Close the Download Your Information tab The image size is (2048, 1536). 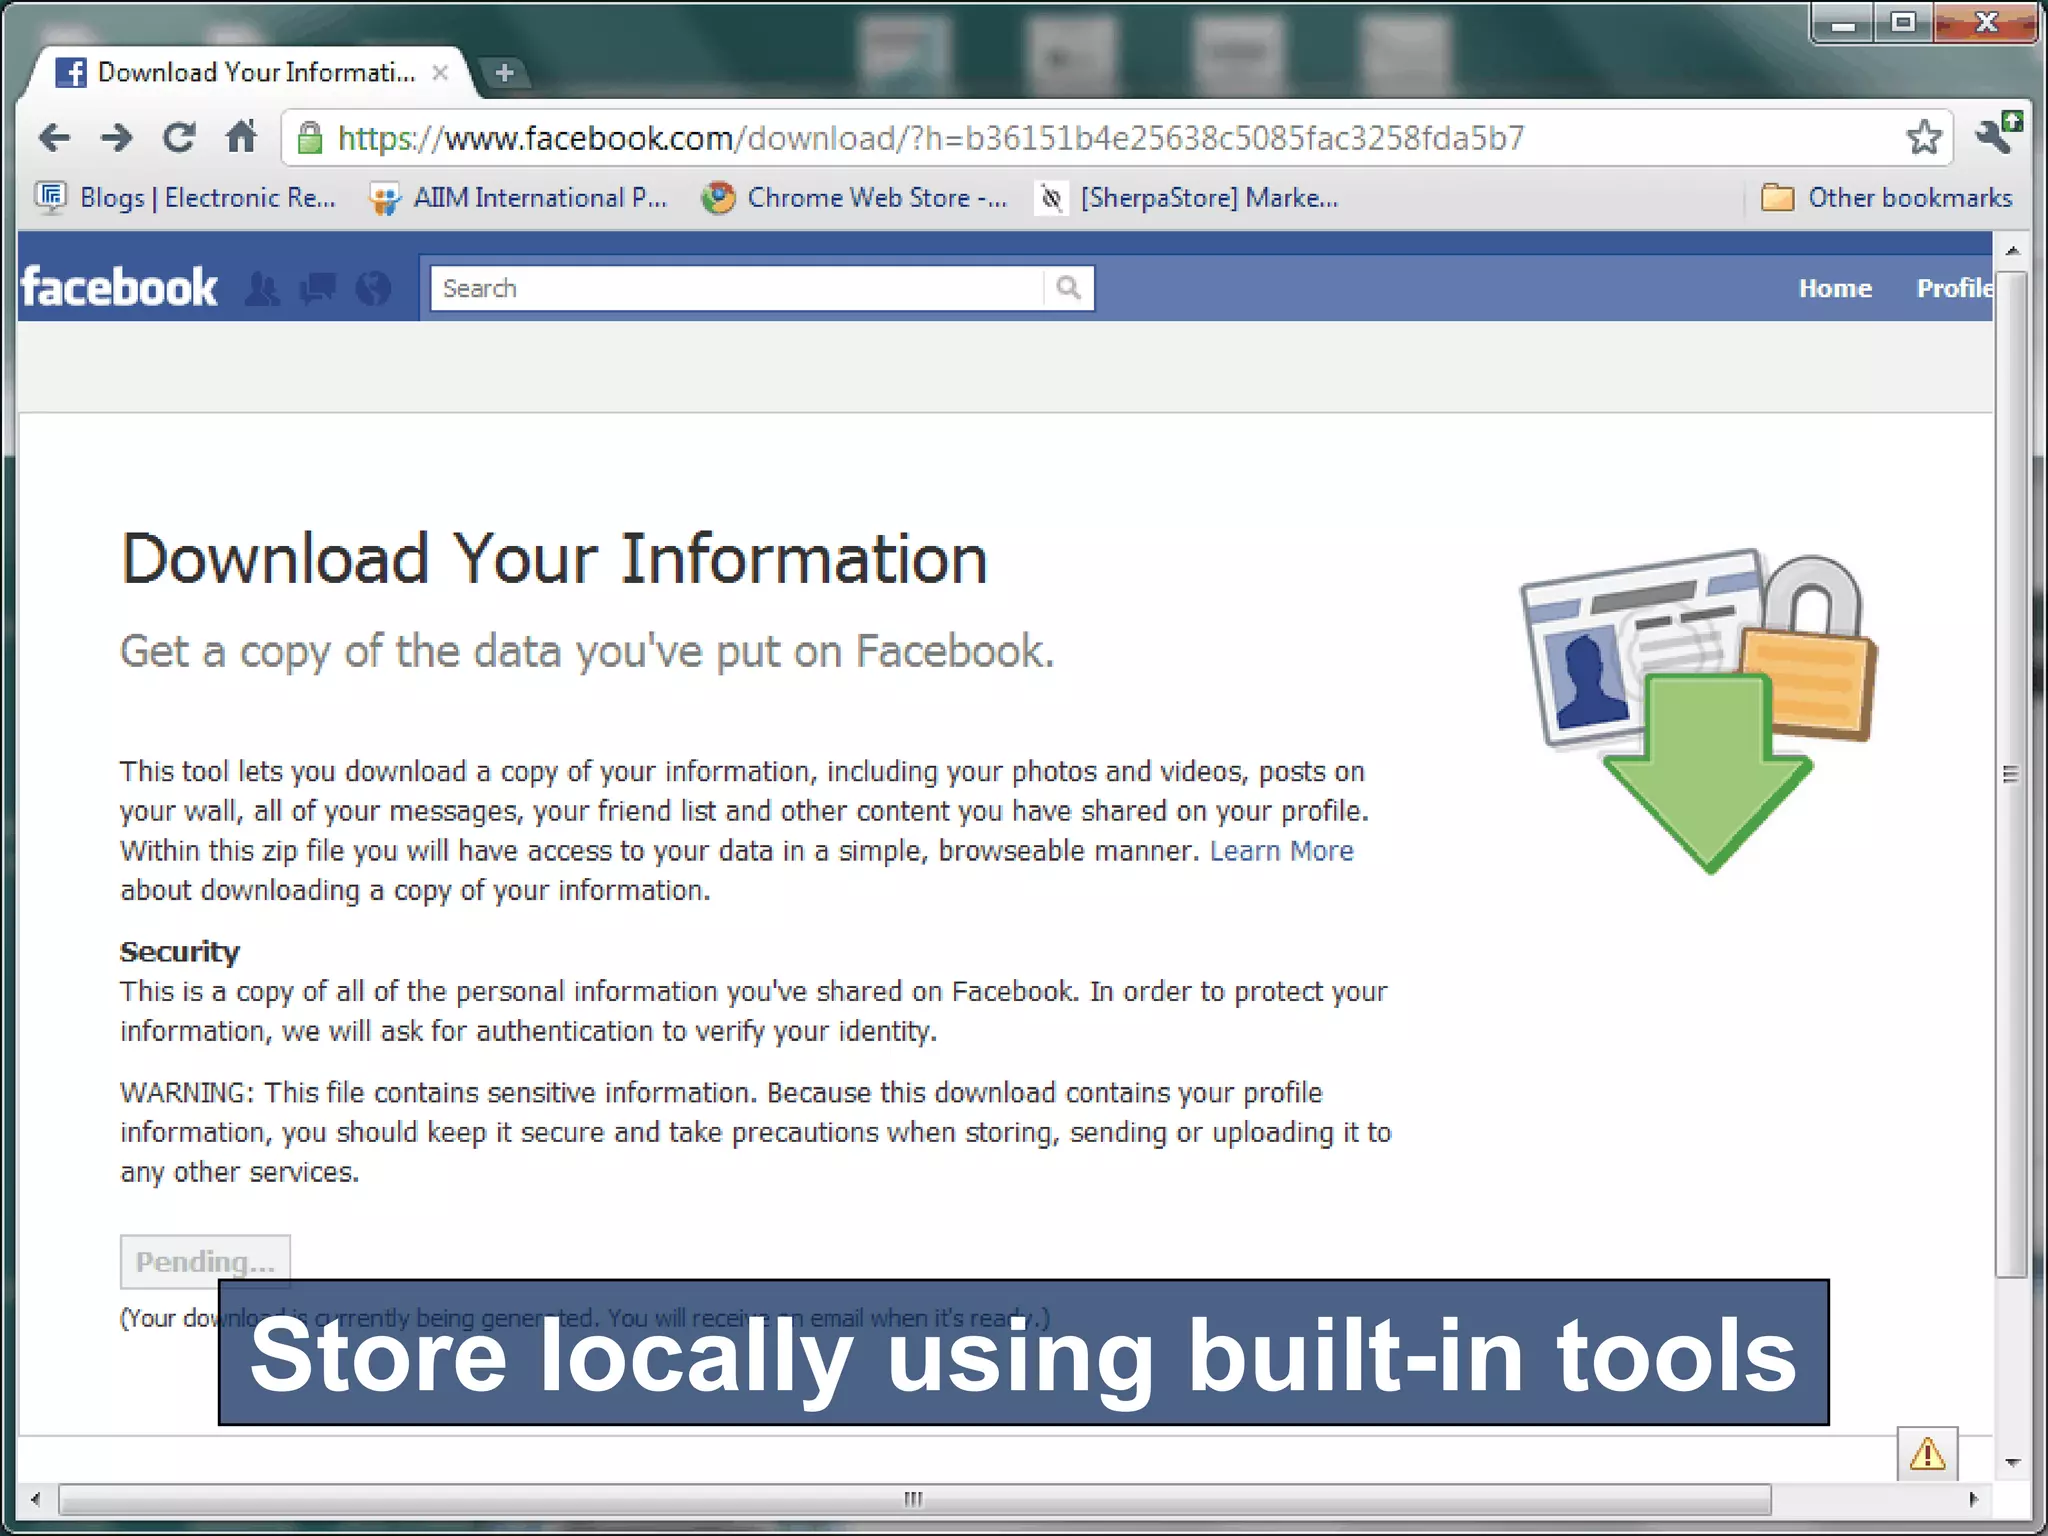pyautogui.click(x=440, y=73)
